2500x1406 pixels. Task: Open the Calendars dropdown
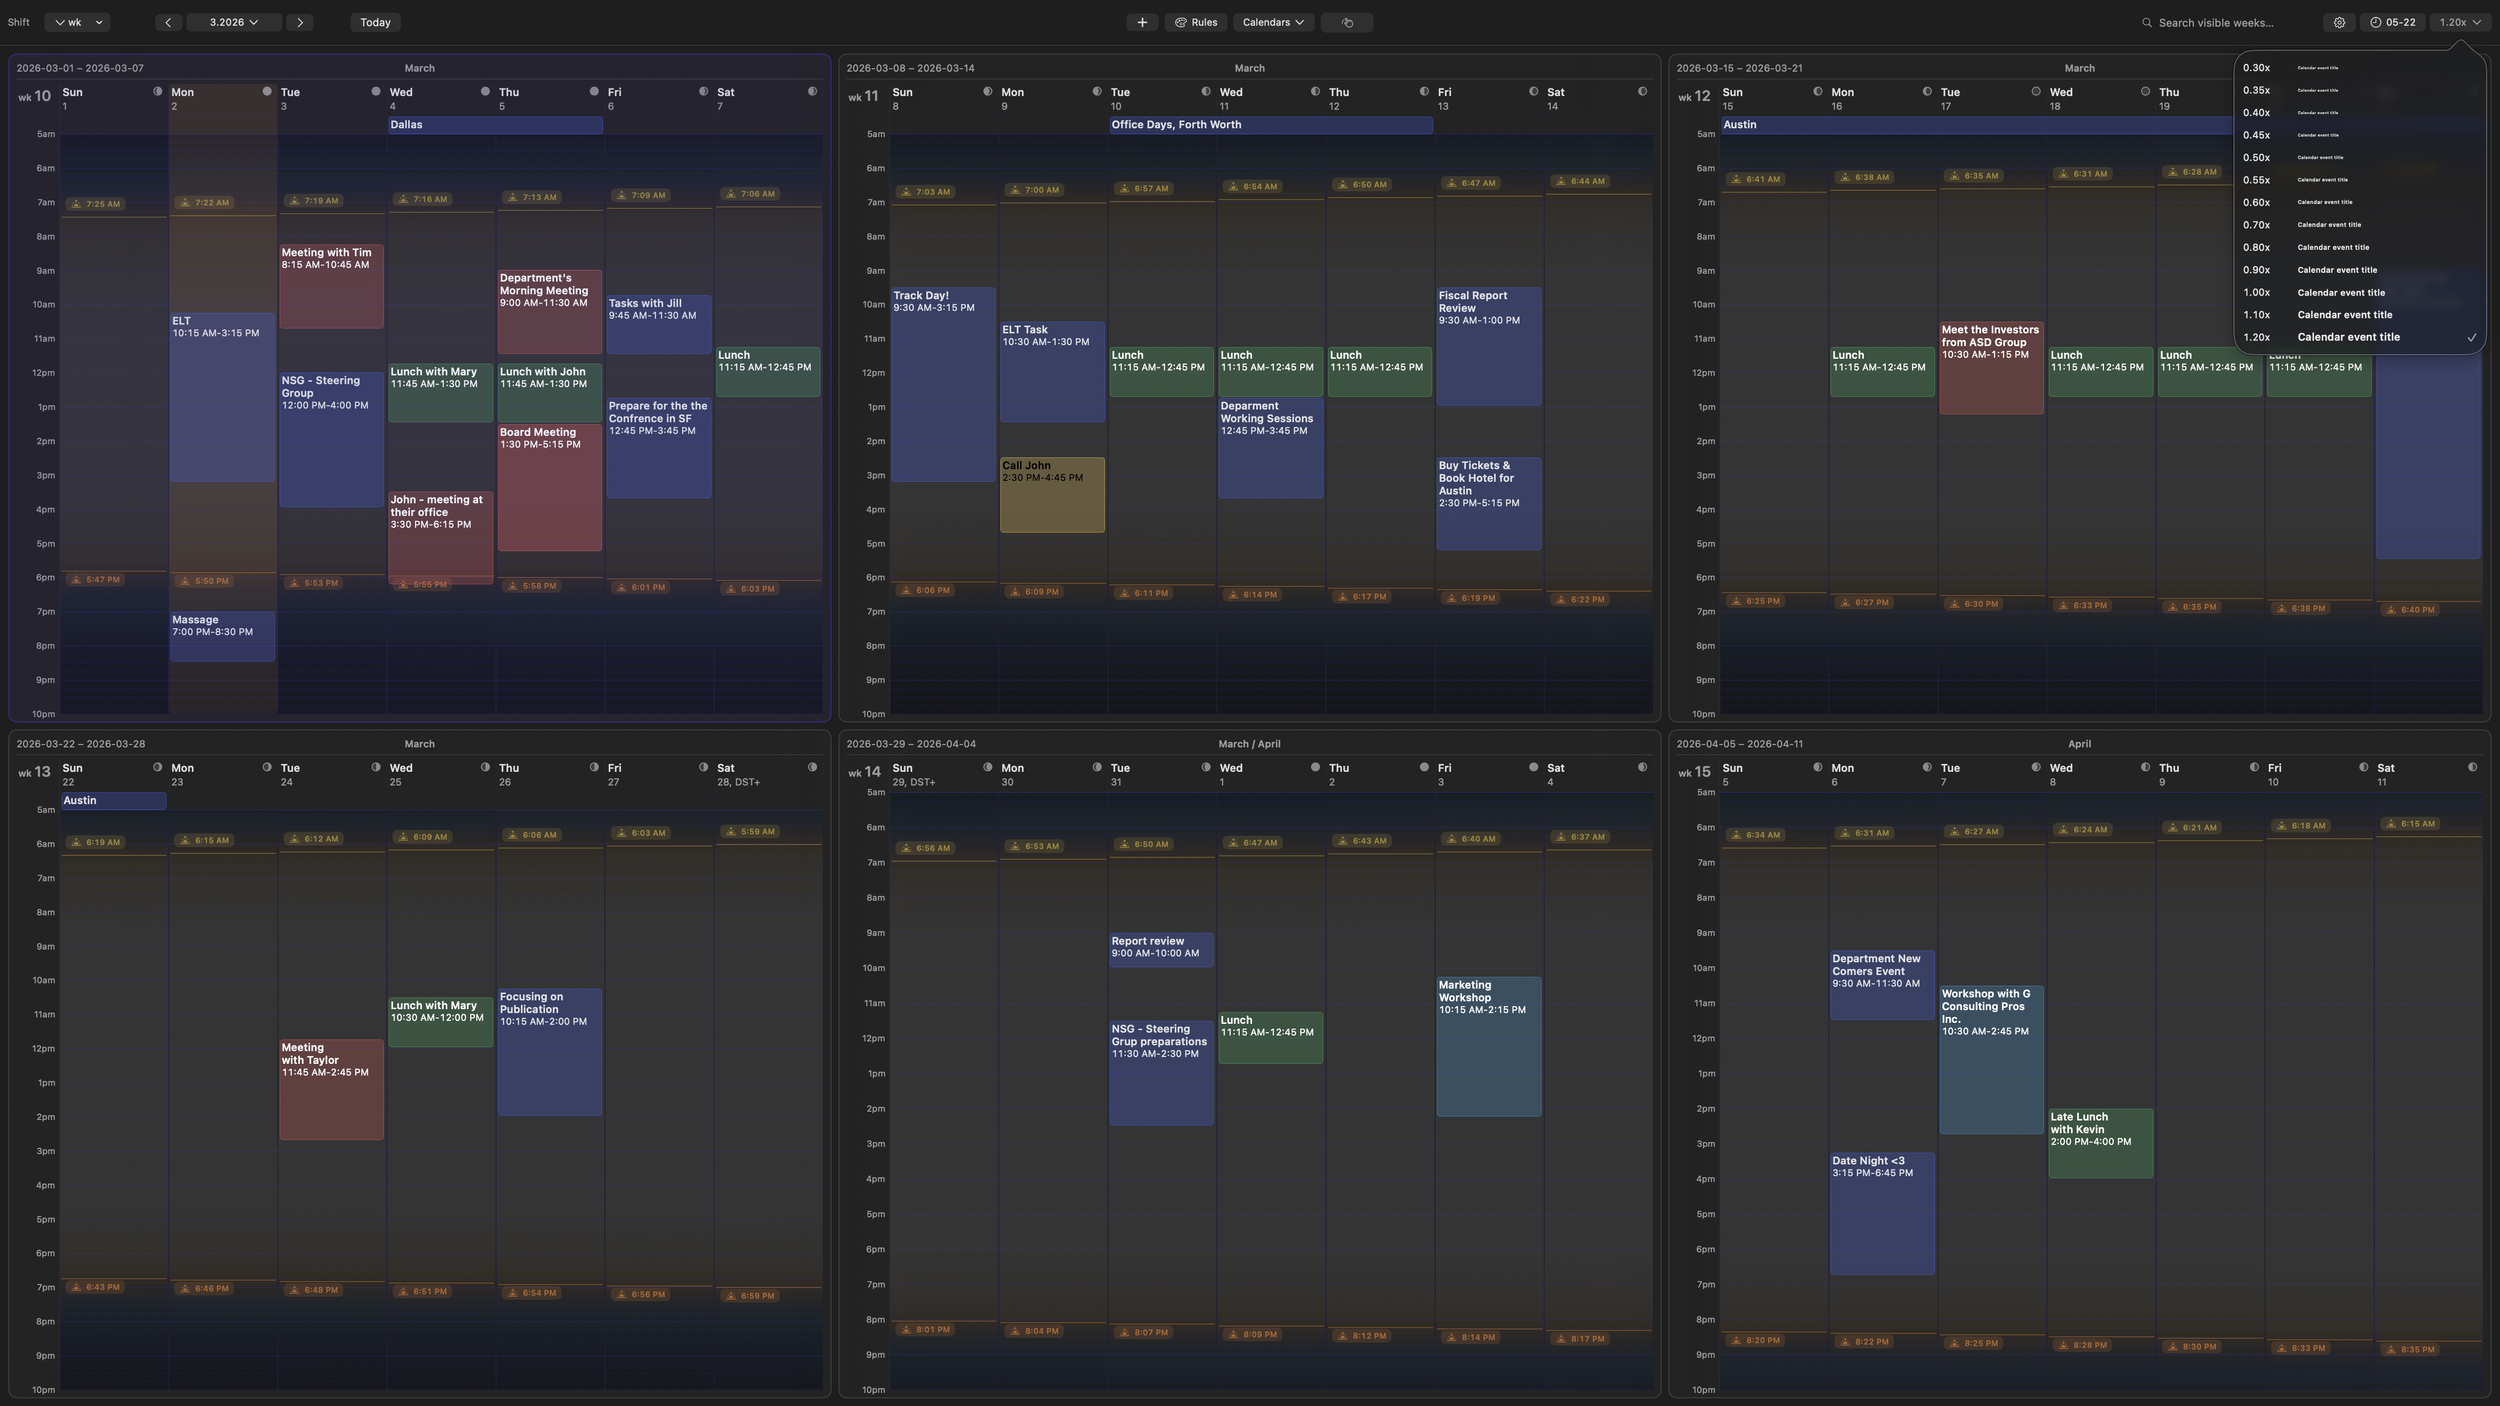(x=1273, y=22)
